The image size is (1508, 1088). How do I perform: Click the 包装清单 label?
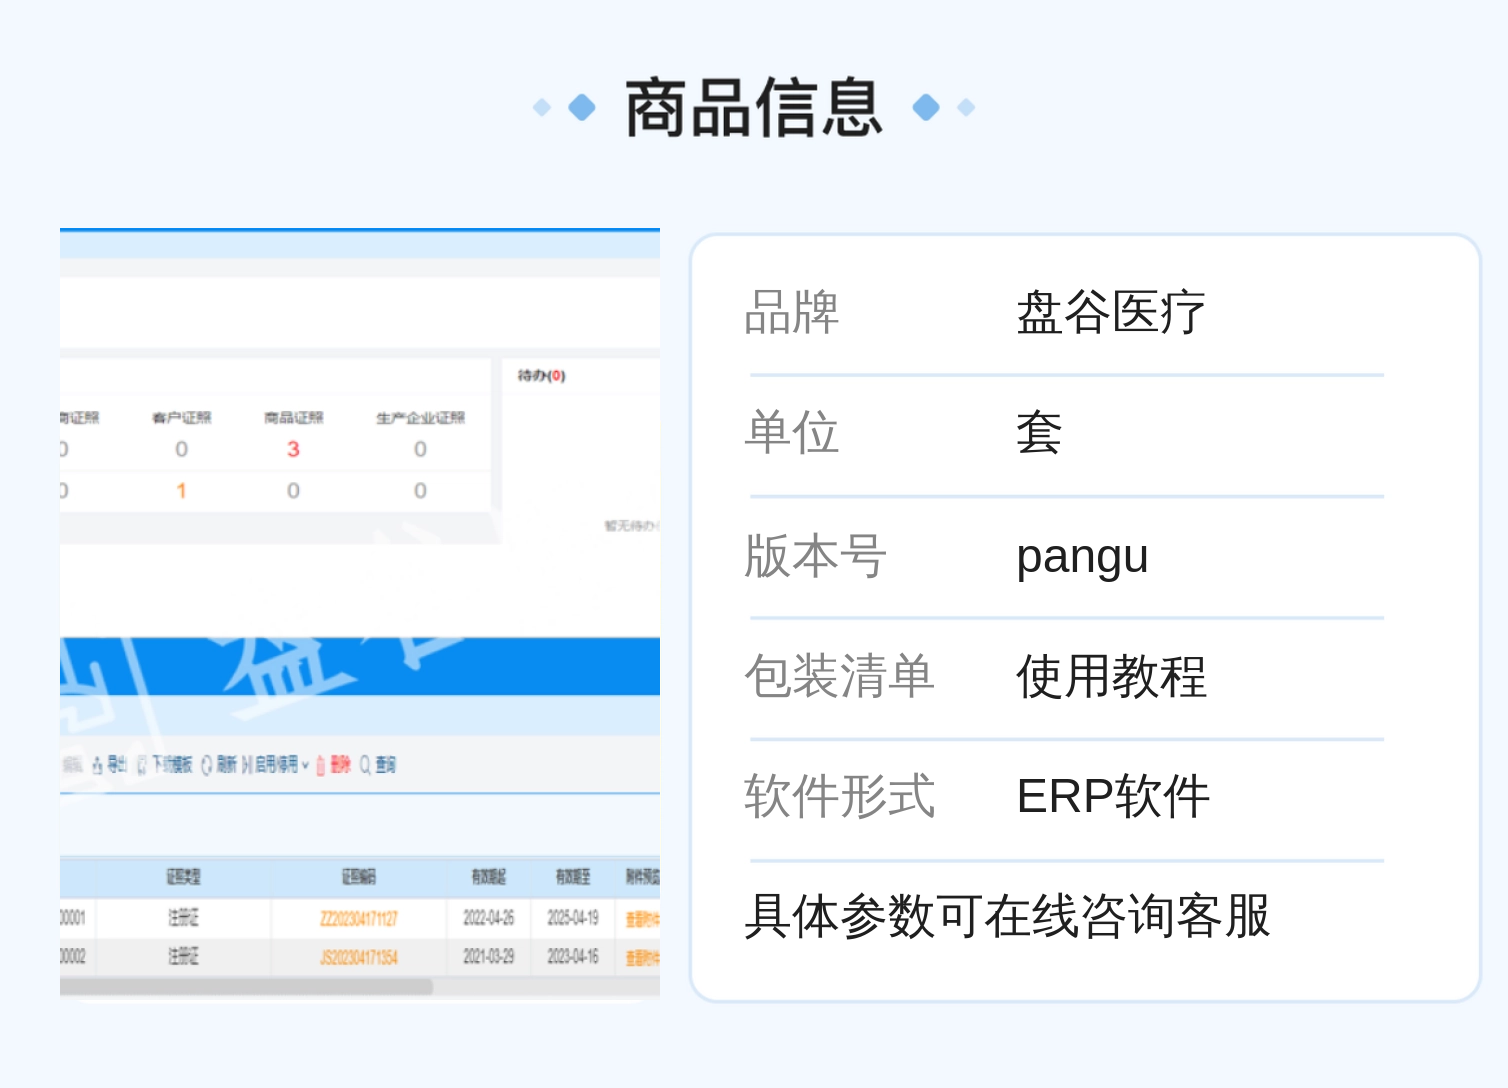coord(839,677)
